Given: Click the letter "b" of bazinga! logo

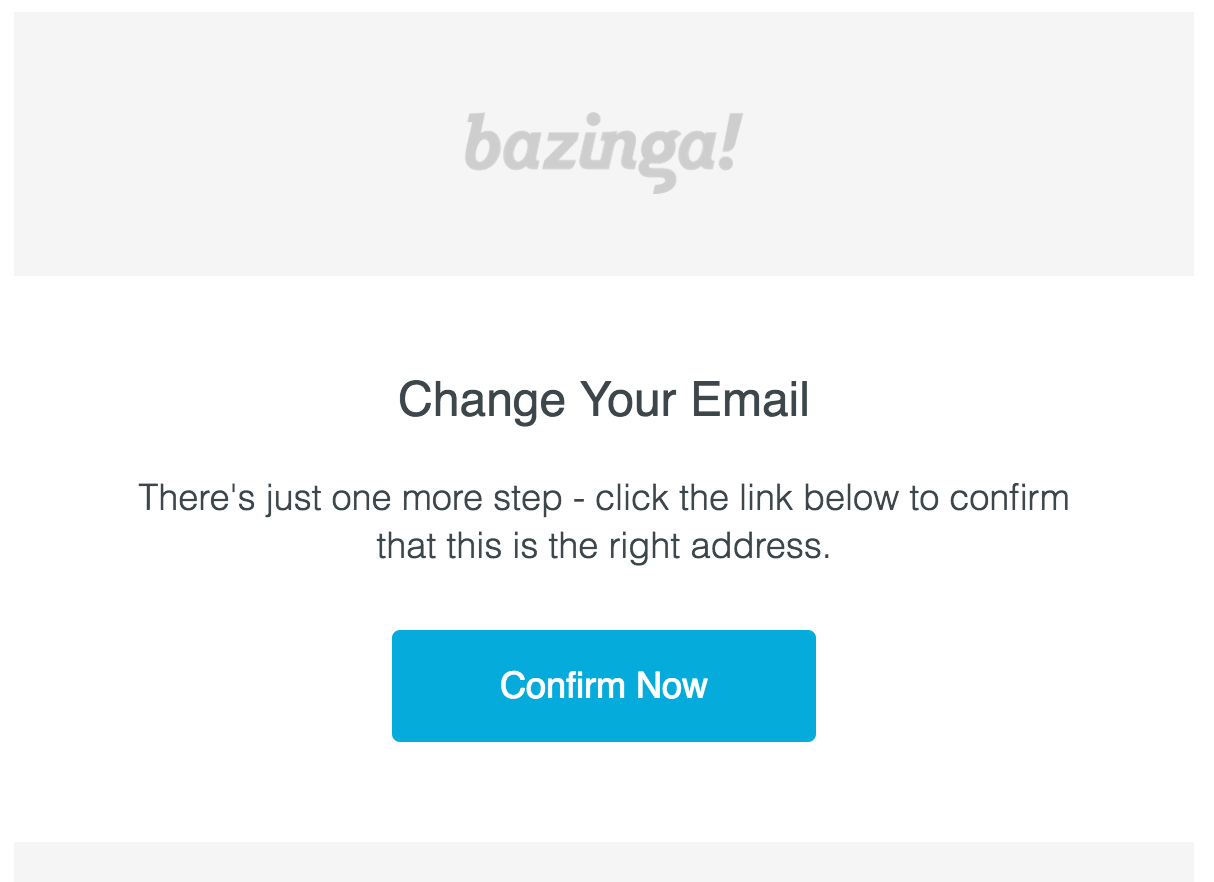Looking at the screenshot, I should (481, 143).
